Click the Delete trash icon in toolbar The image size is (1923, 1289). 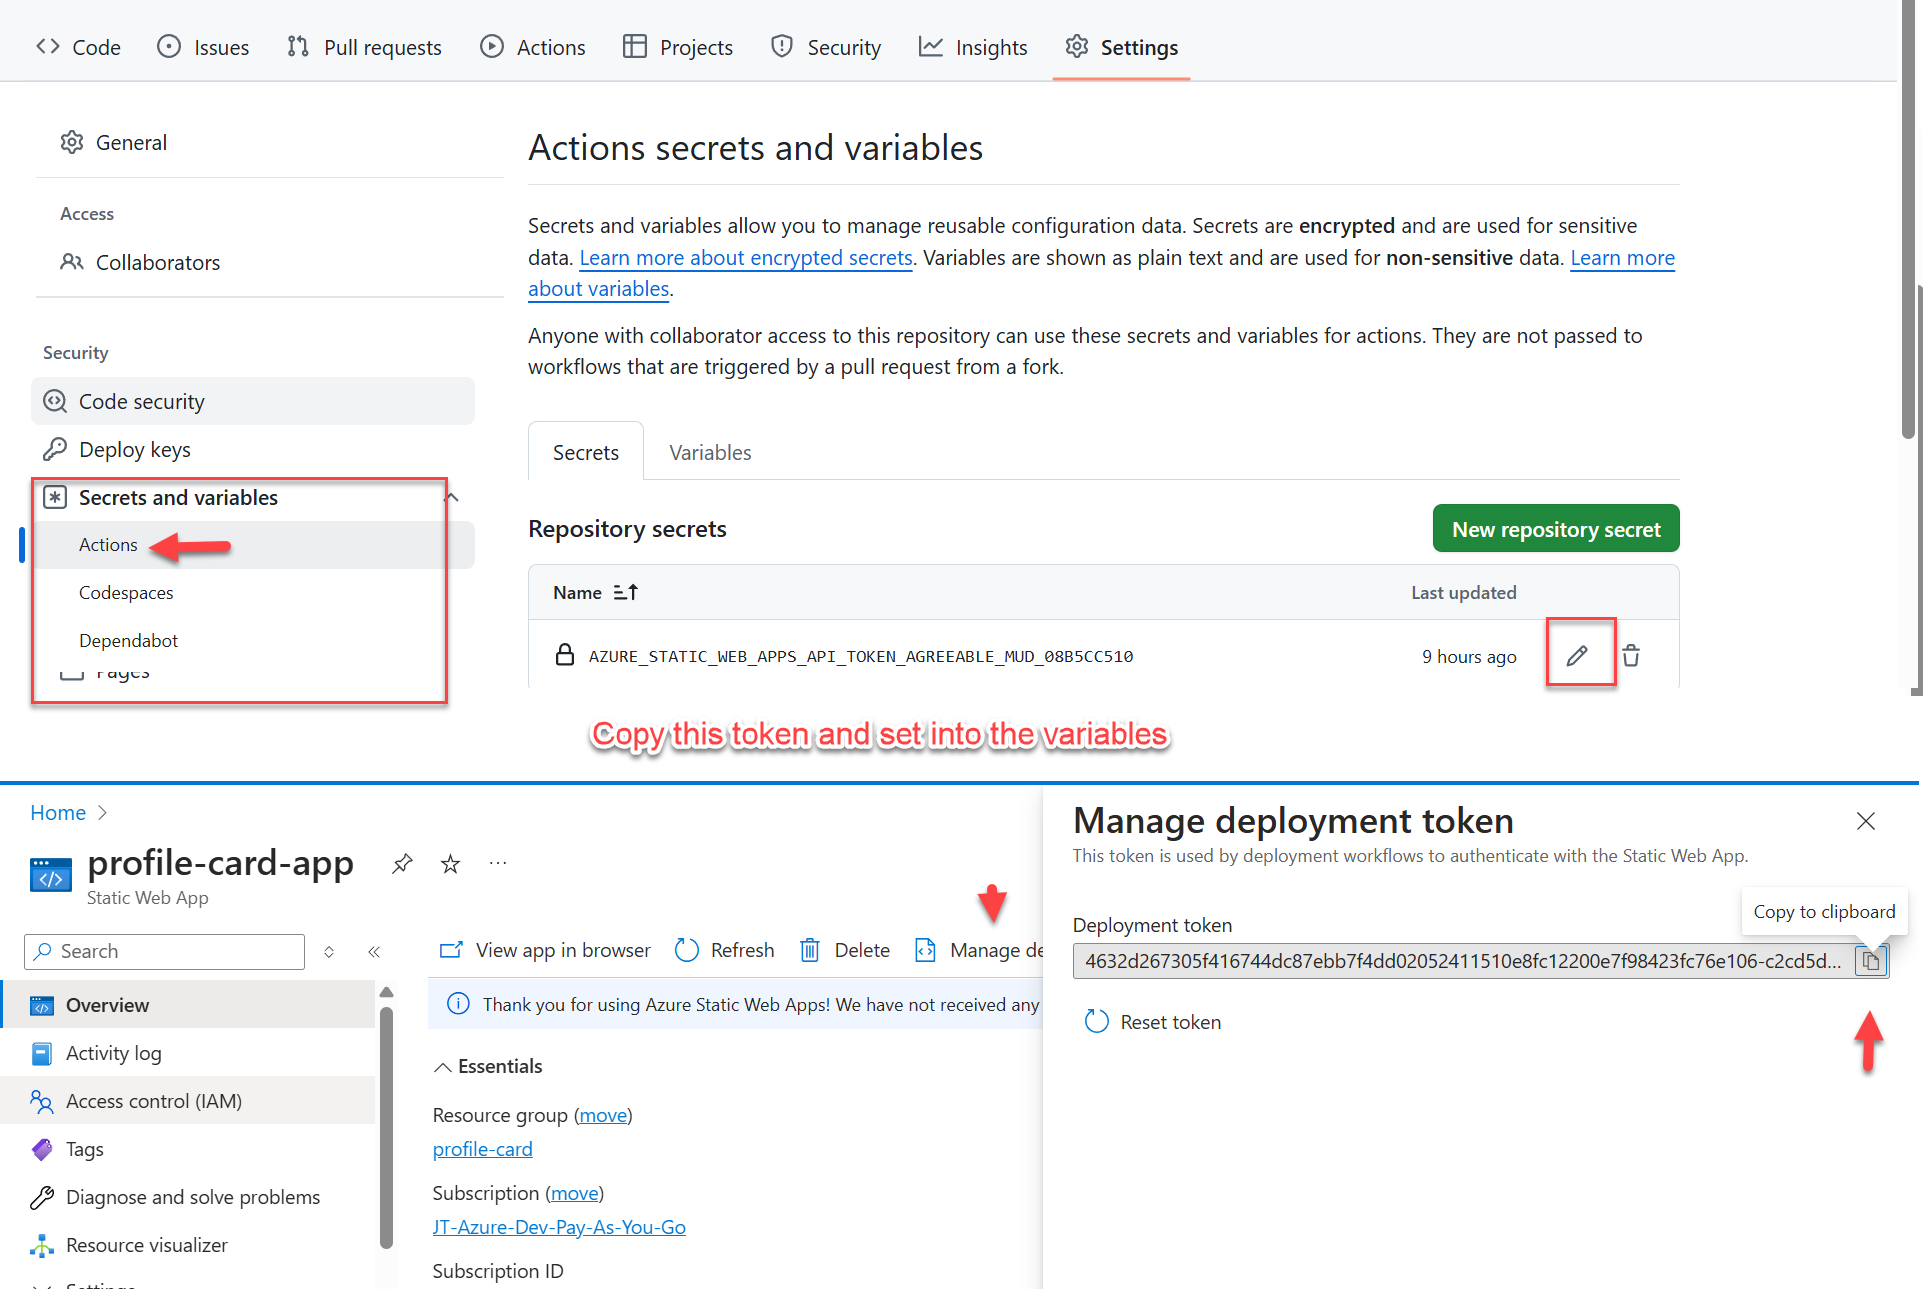[x=810, y=950]
